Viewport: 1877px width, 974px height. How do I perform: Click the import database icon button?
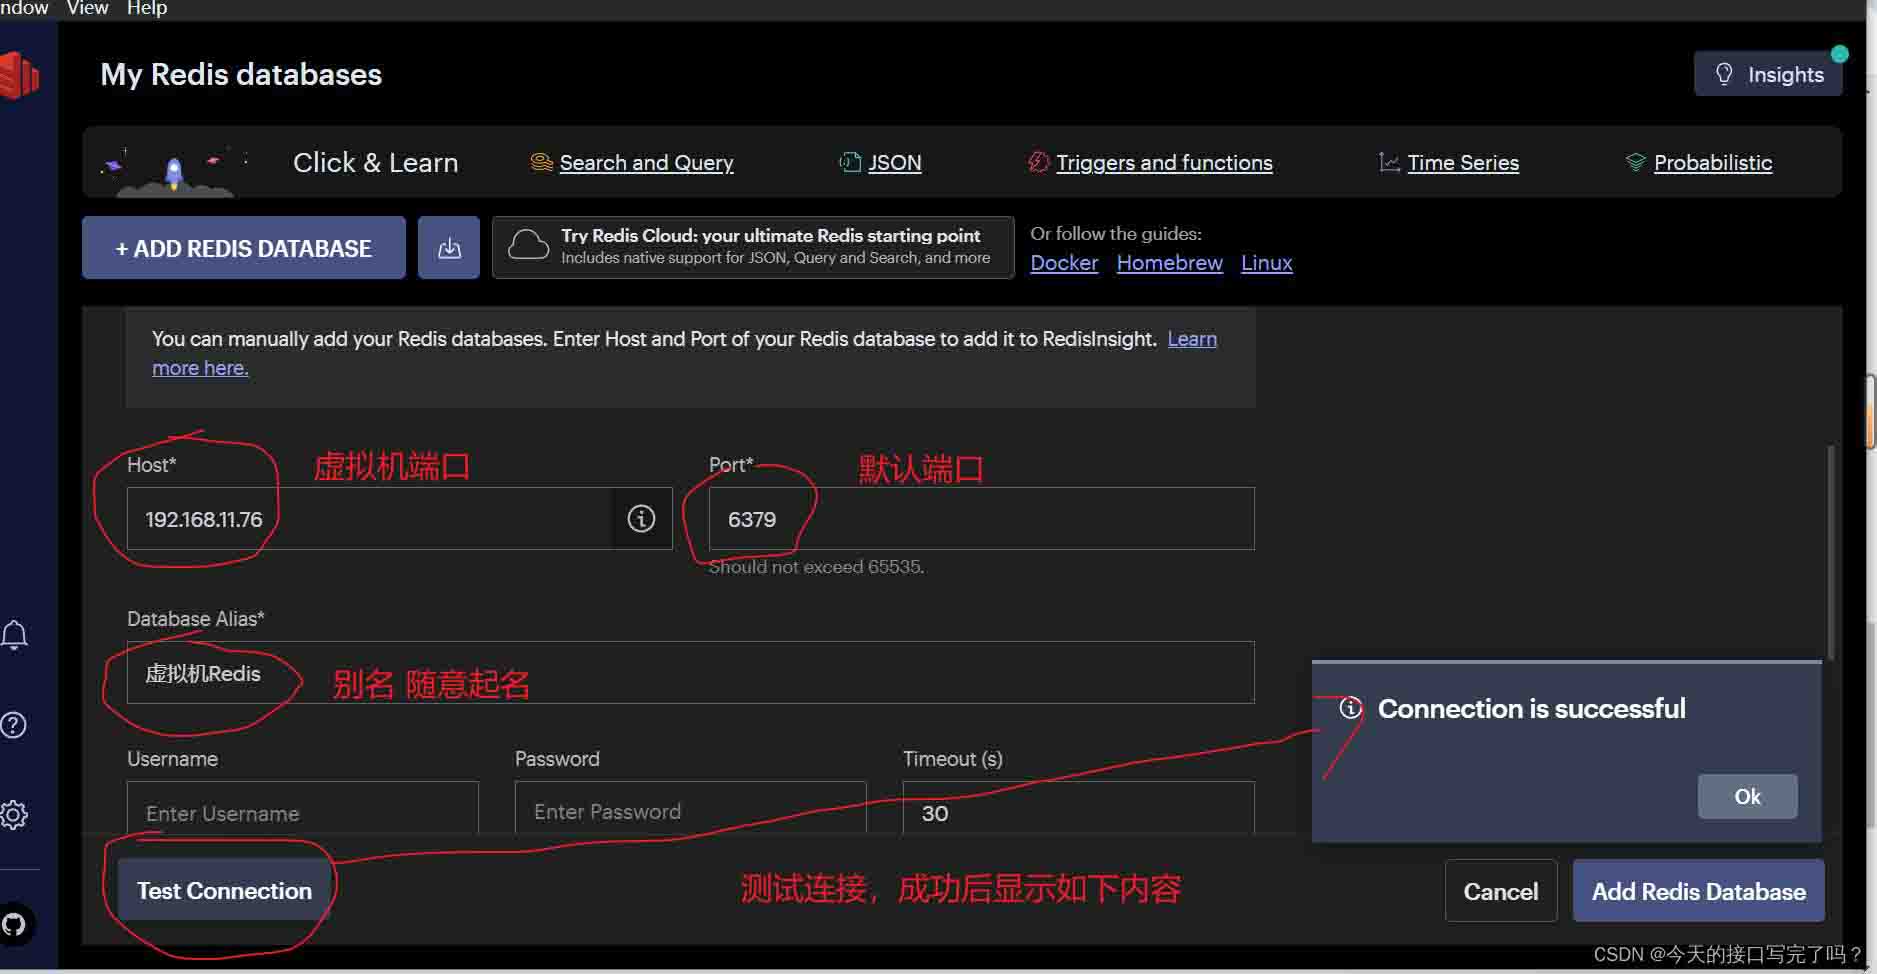pyautogui.click(x=449, y=248)
